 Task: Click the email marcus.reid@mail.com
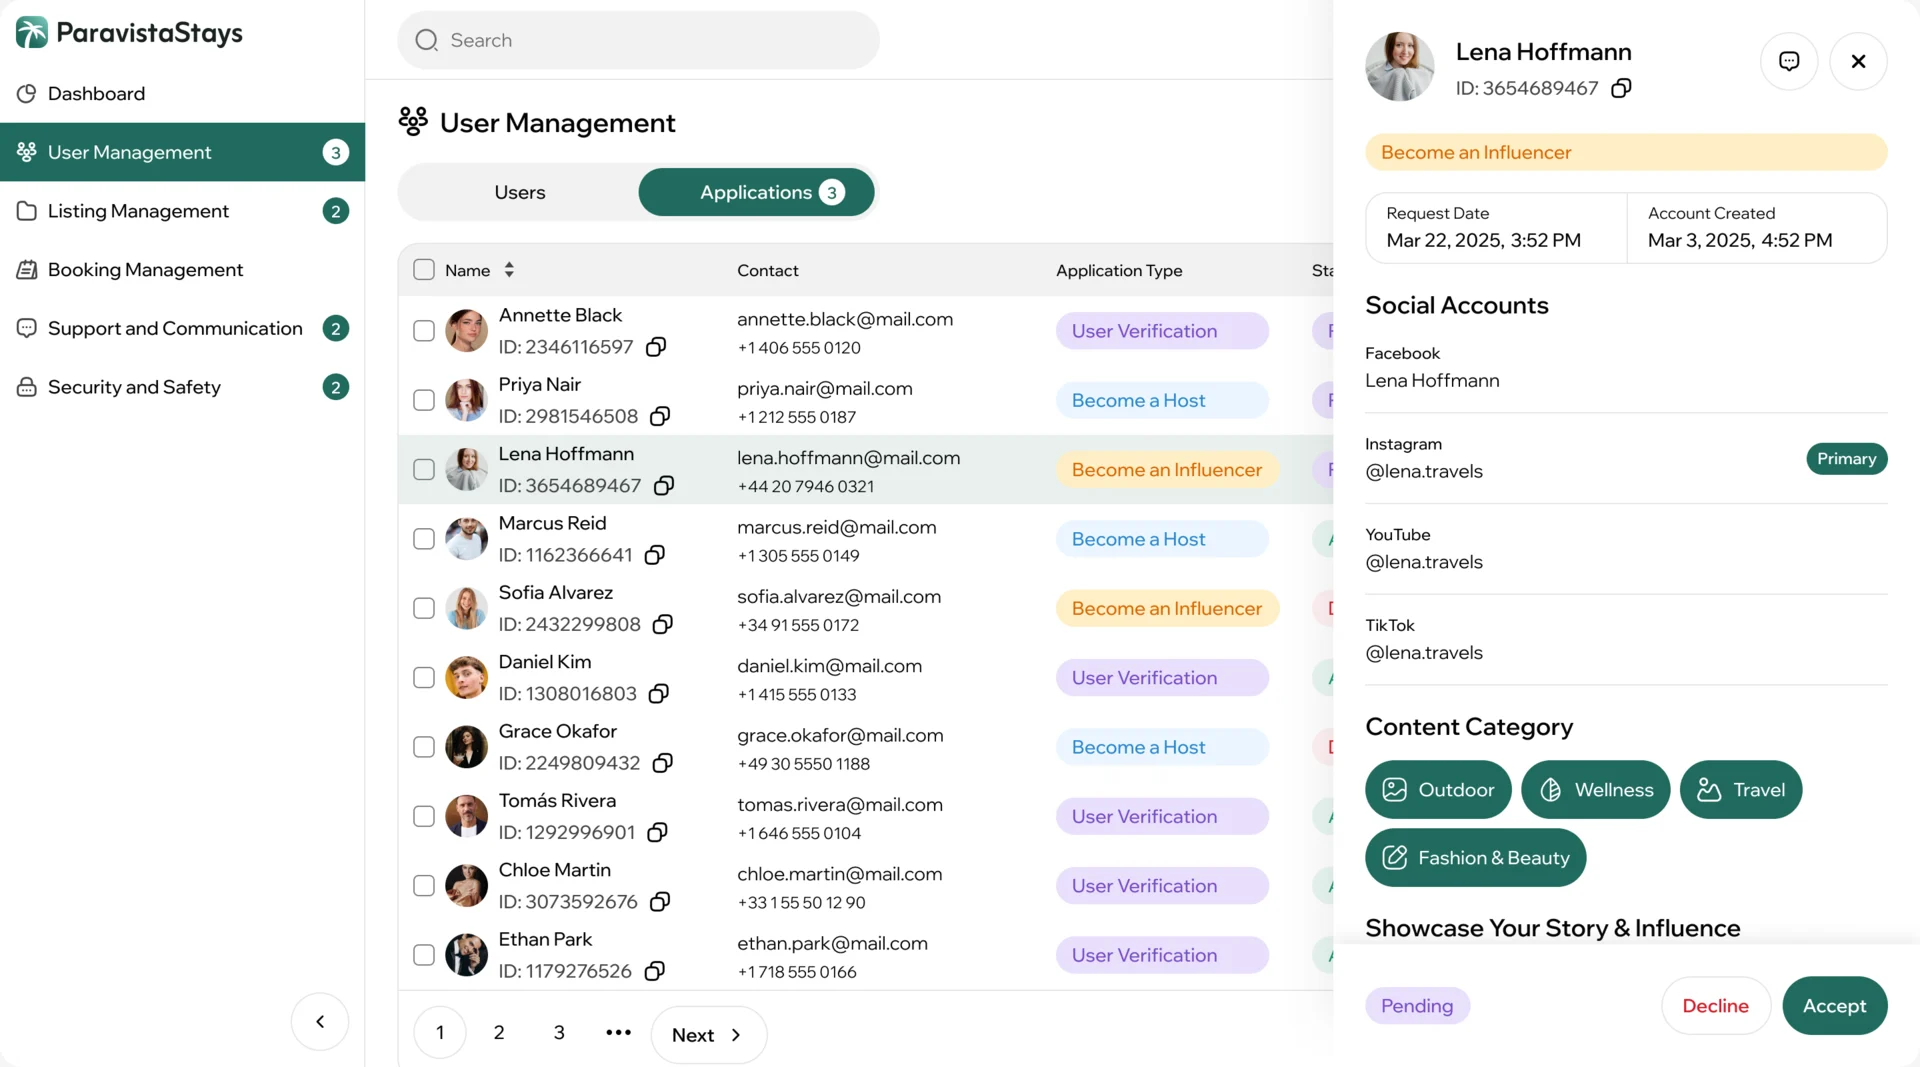[837, 527]
